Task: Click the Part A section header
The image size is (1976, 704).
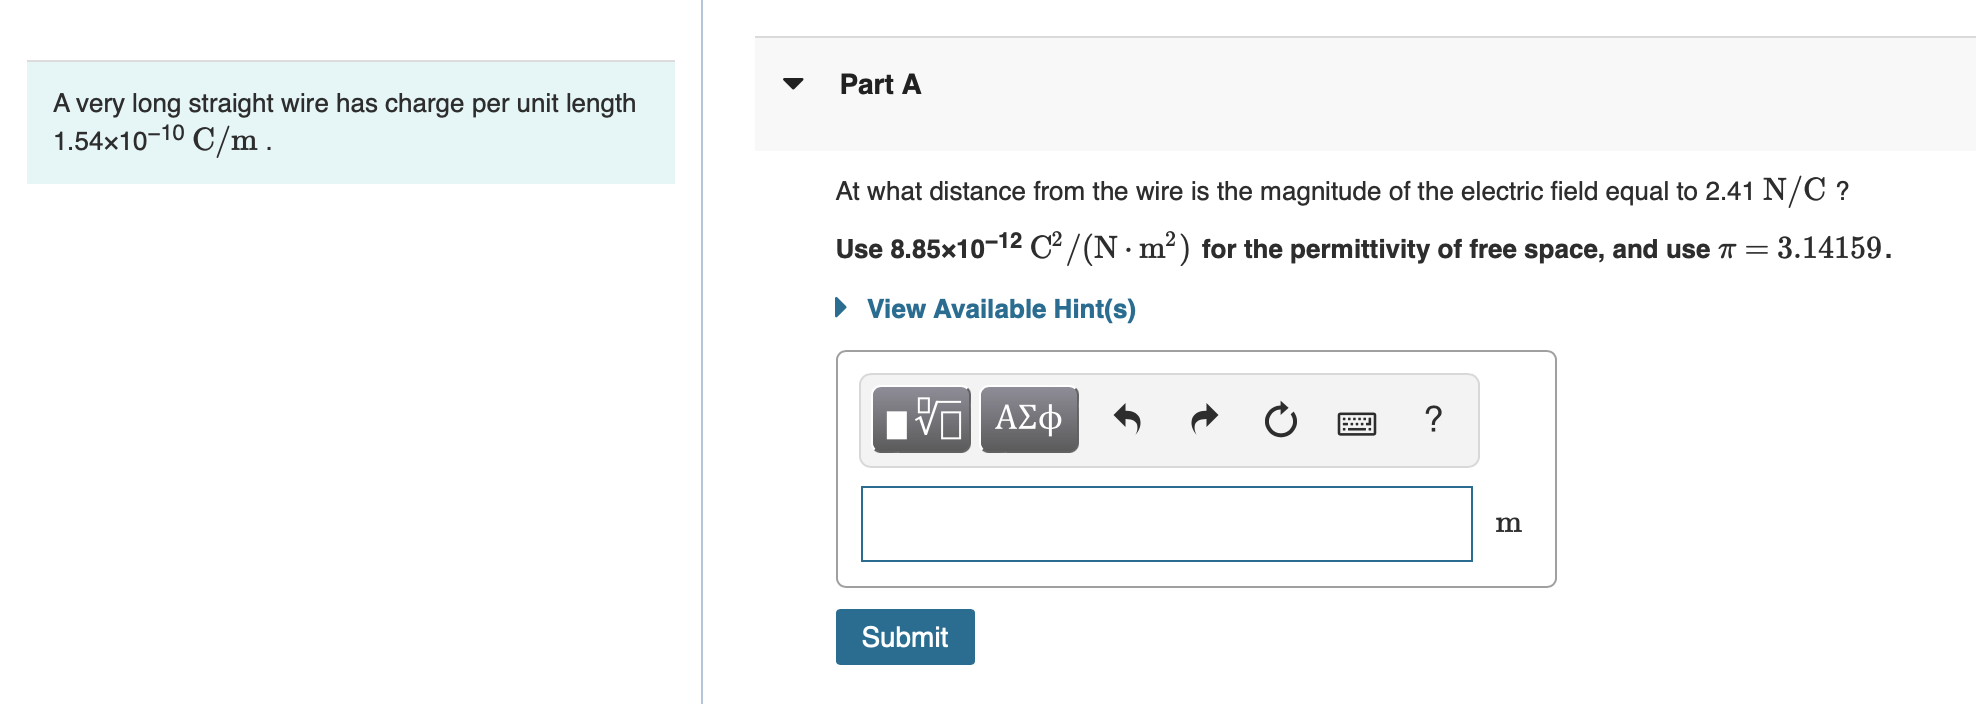Action: (879, 84)
